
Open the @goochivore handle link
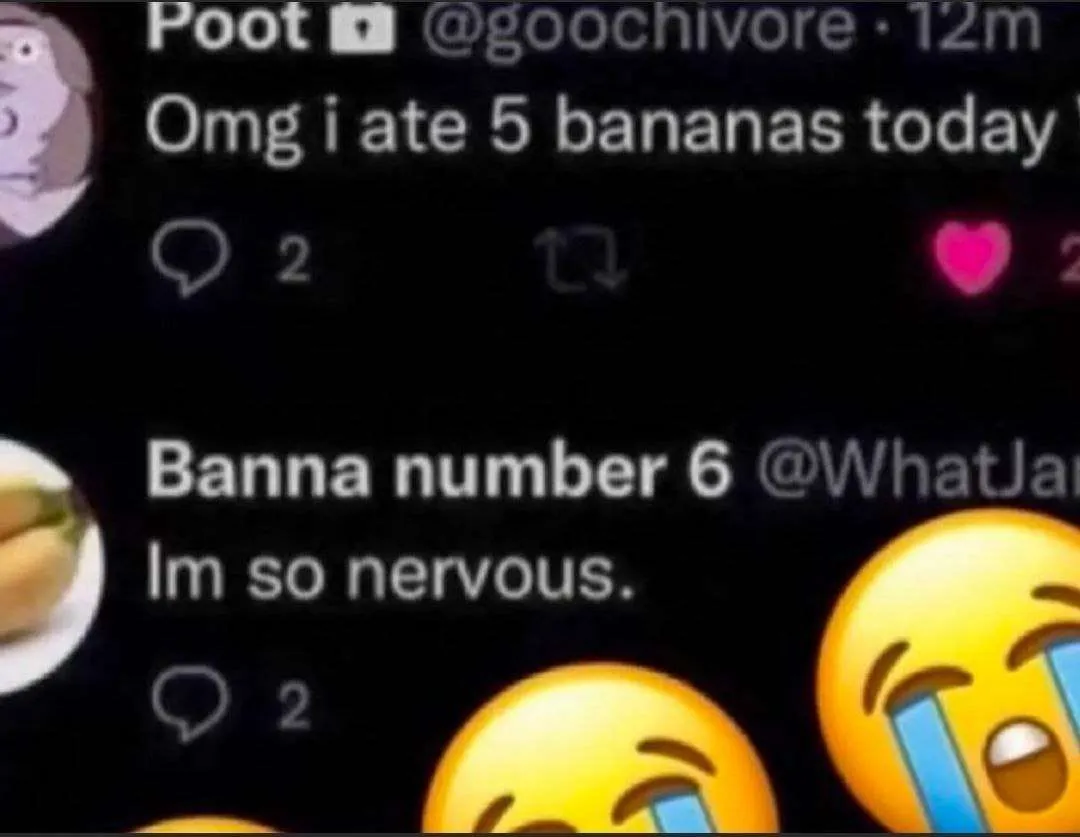tap(636, 29)
